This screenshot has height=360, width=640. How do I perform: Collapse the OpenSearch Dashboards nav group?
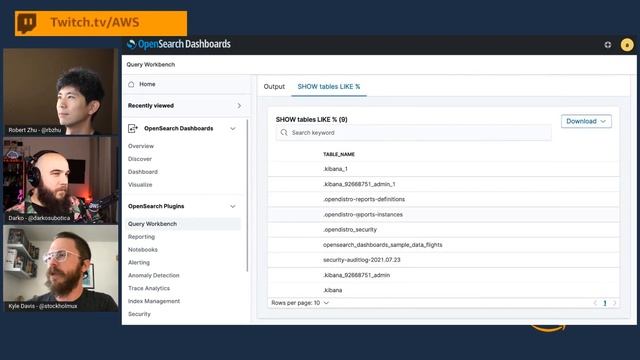[233, 129]
